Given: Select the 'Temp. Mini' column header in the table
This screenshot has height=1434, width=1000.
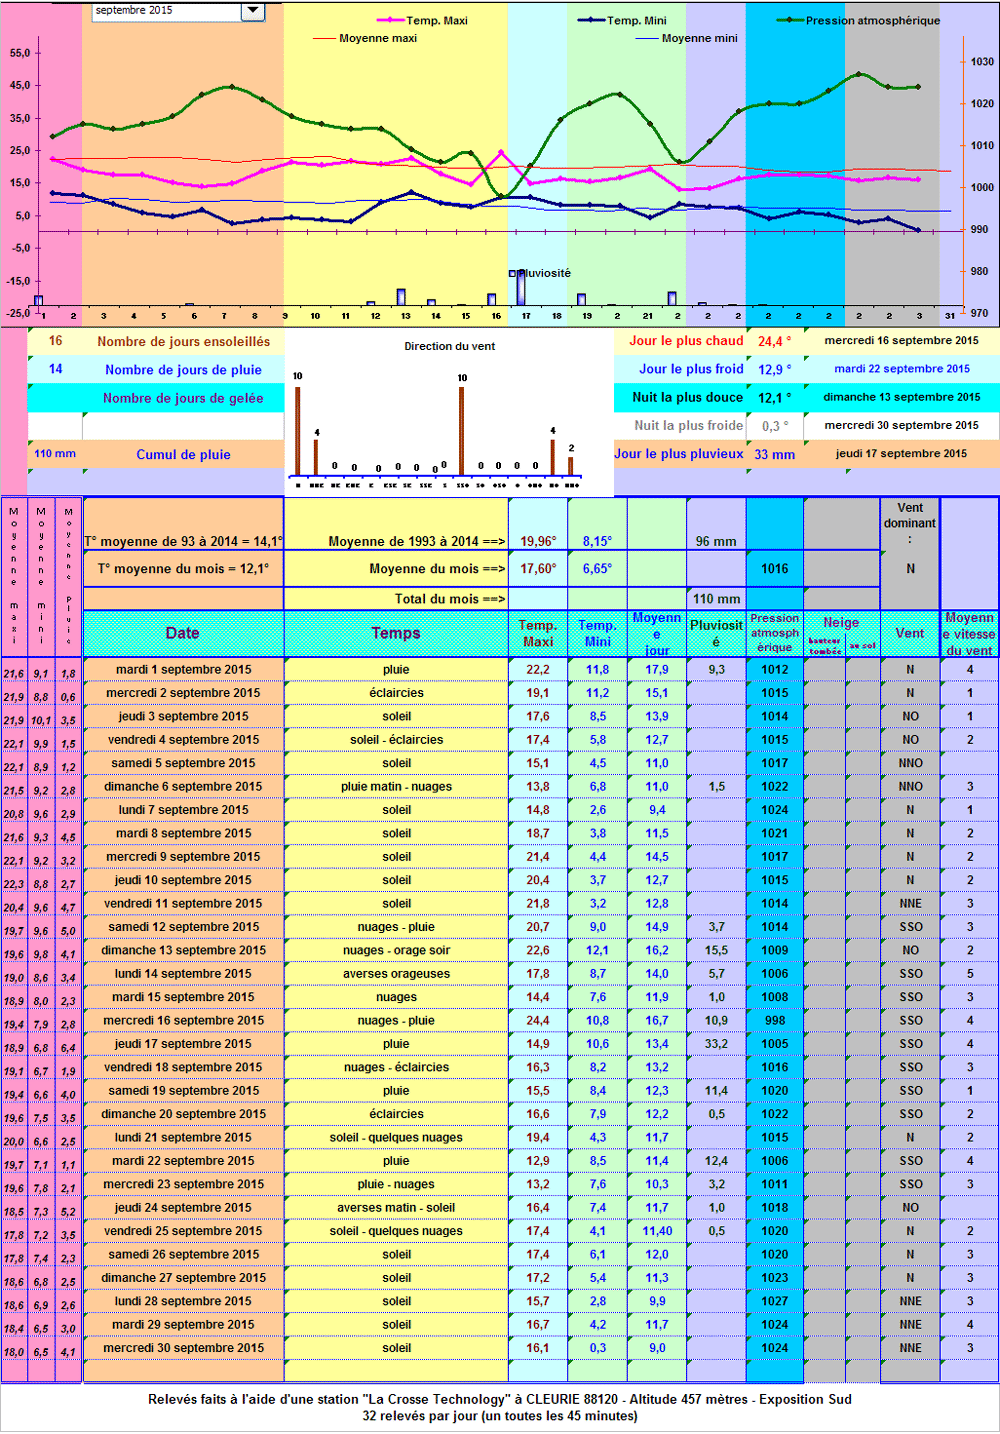Looking at the screenshot, I should pos(597,633).
